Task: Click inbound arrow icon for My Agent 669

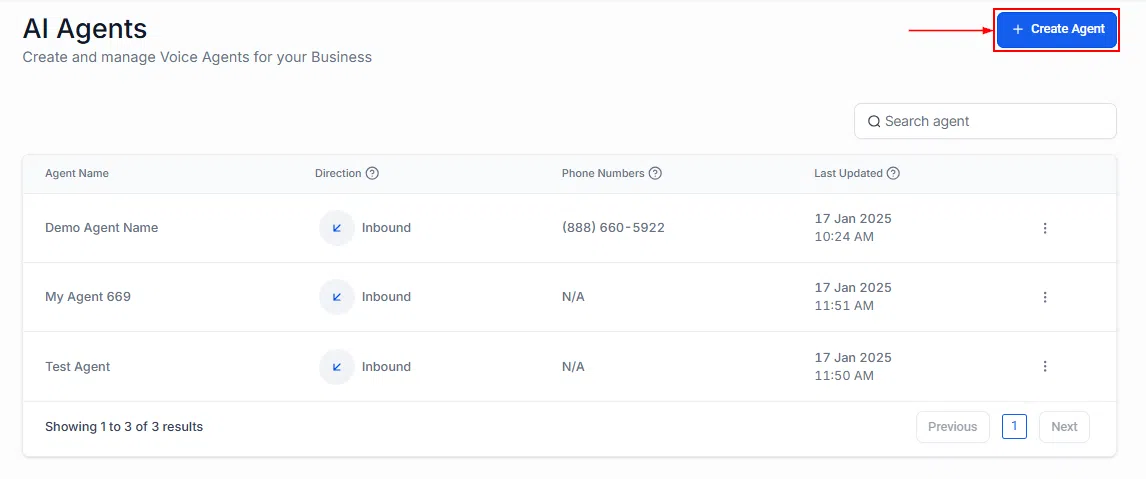Action: click(337, 297)
